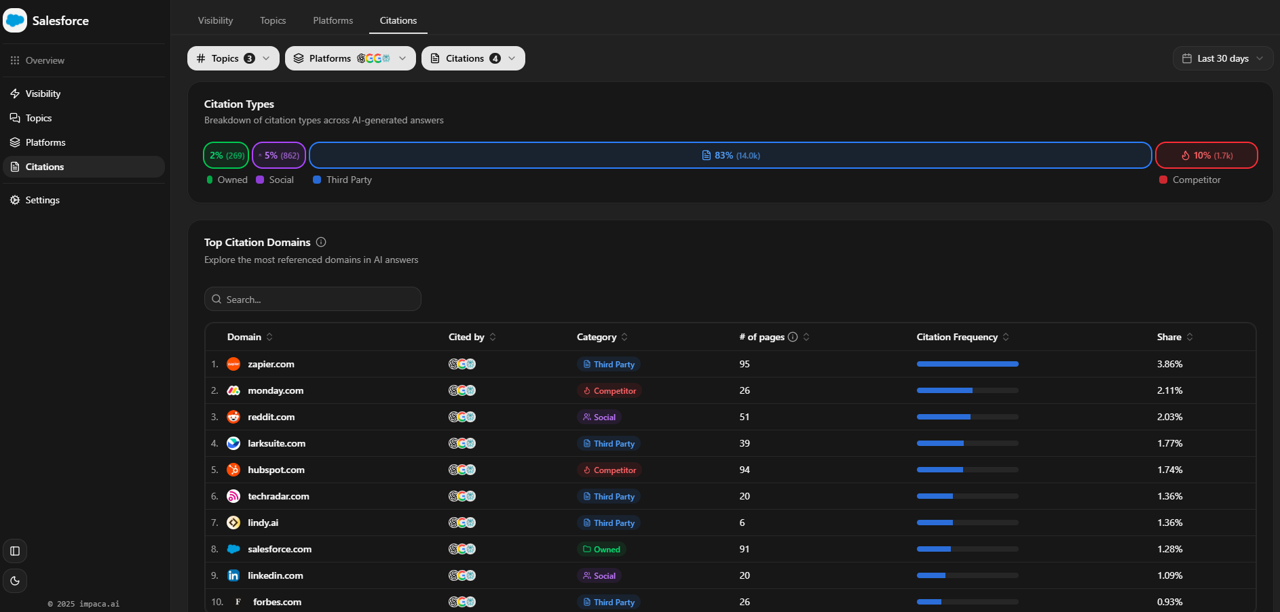Open the Topics filter dropdown
This screenshot has height=612, width=1280.
(x=233, y=58)
